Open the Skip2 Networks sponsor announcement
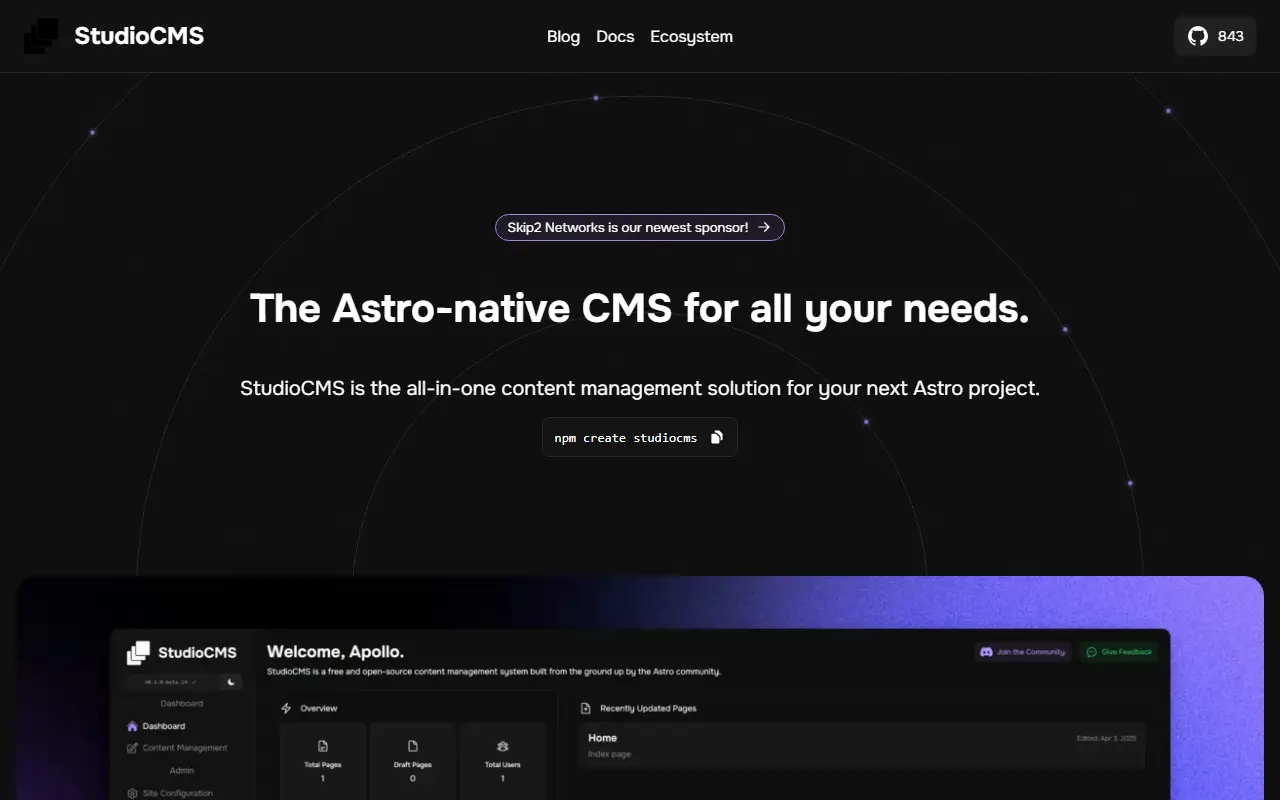Screen dimensions: 1280x800 640,227
